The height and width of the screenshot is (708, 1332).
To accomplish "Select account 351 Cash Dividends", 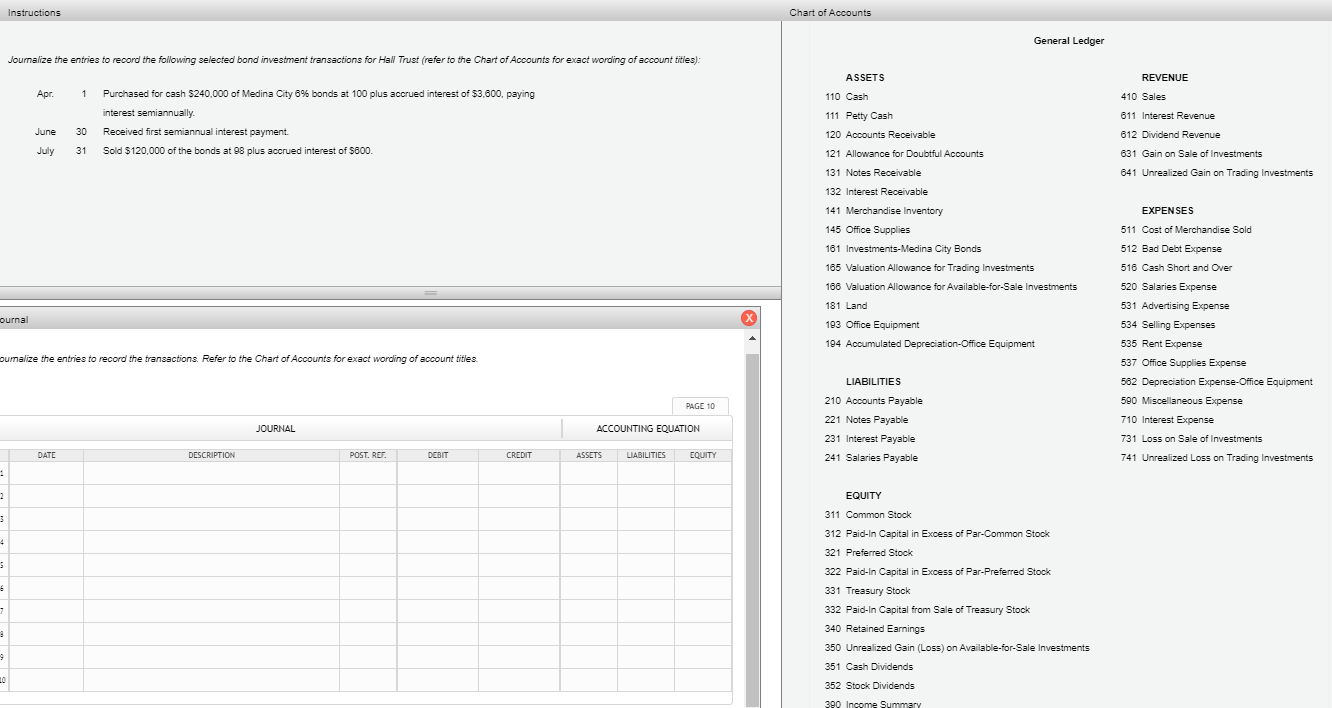I will click(x=869, y=667).
